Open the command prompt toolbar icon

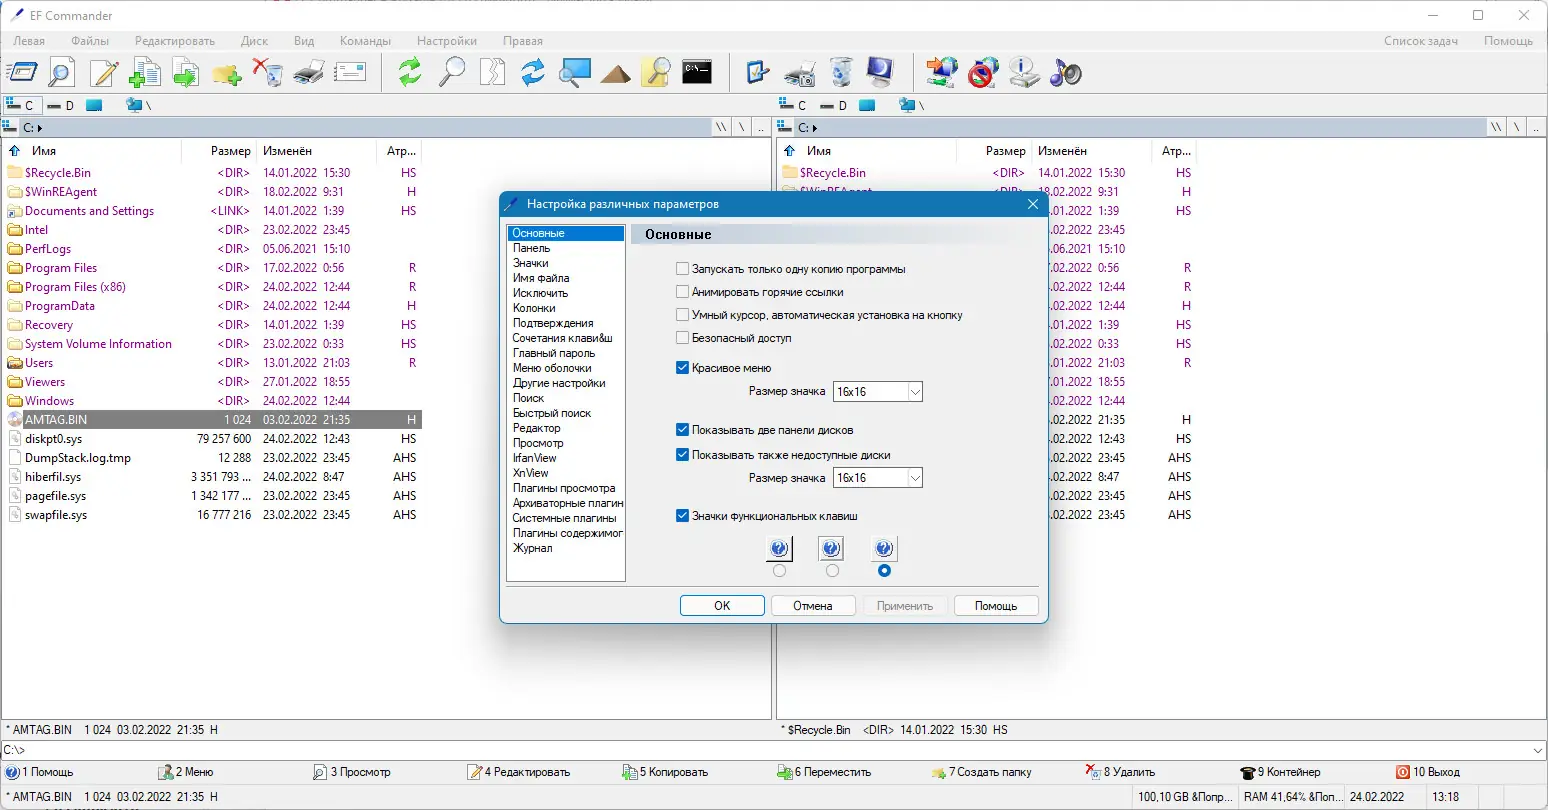[697, 72]
